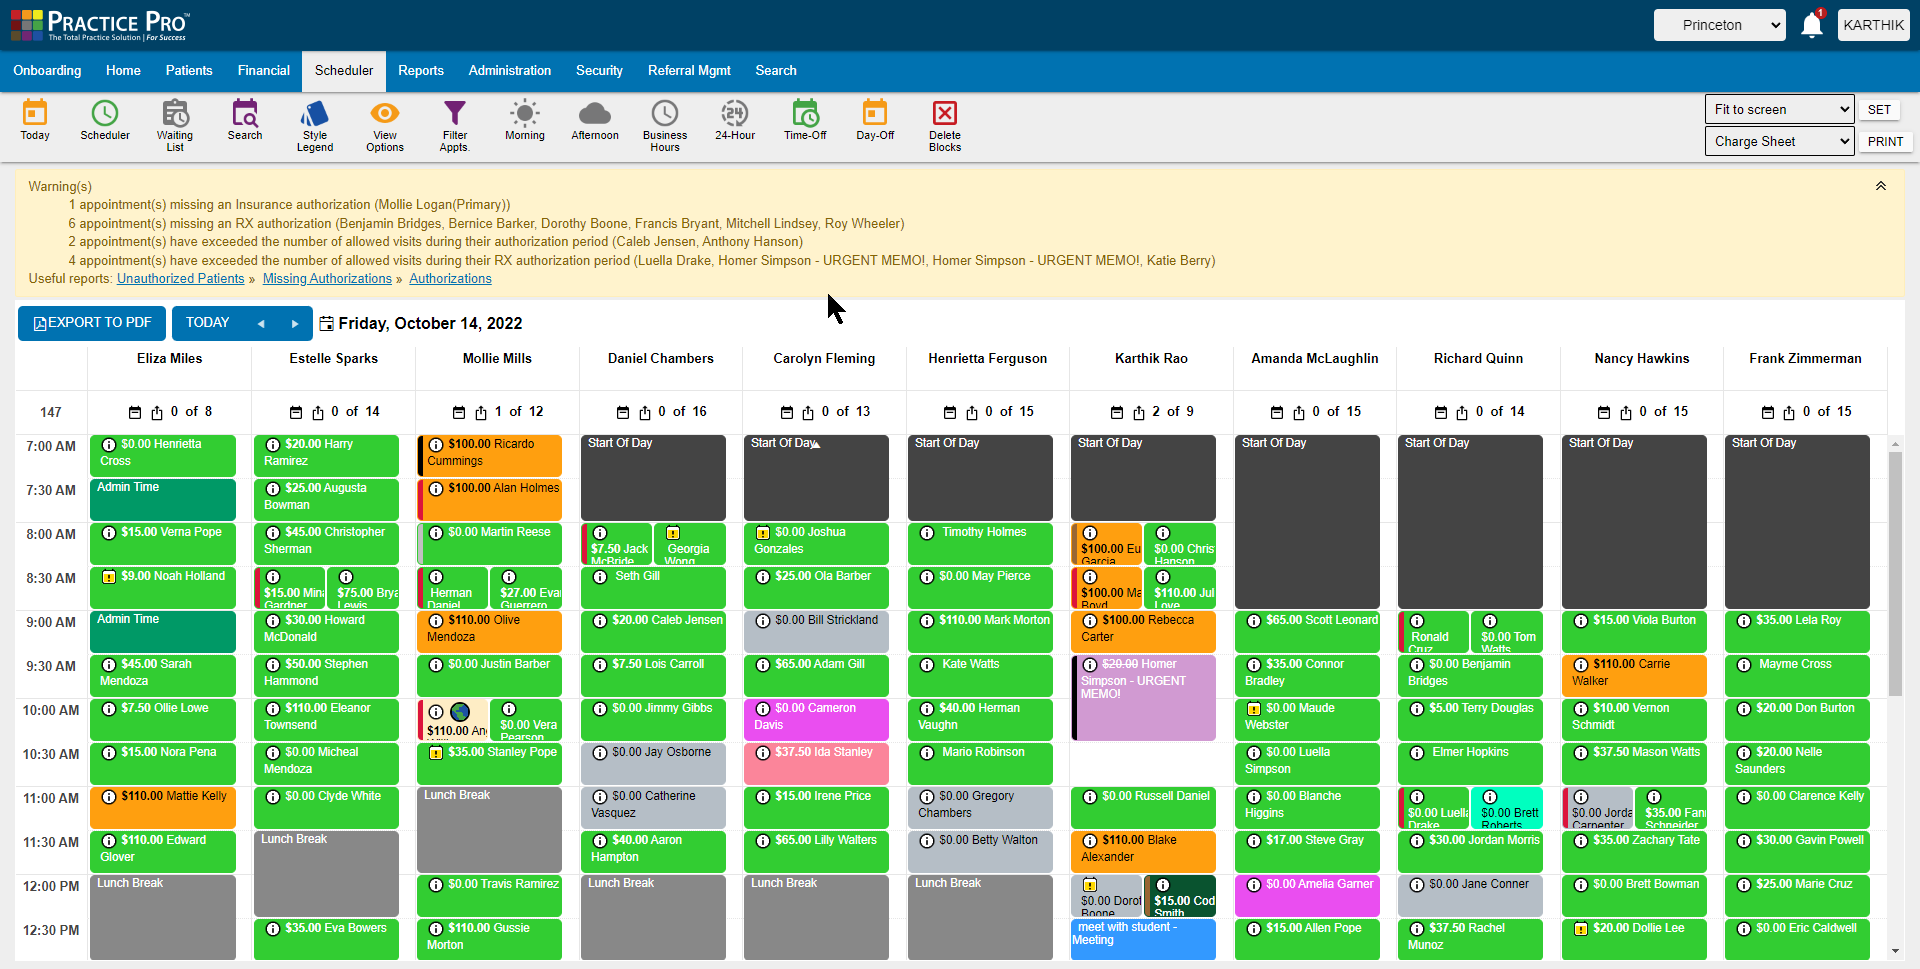Screen dimensions: 1920x969
Task: Click EXPORT TO PDF button
Action: point(91,323)
